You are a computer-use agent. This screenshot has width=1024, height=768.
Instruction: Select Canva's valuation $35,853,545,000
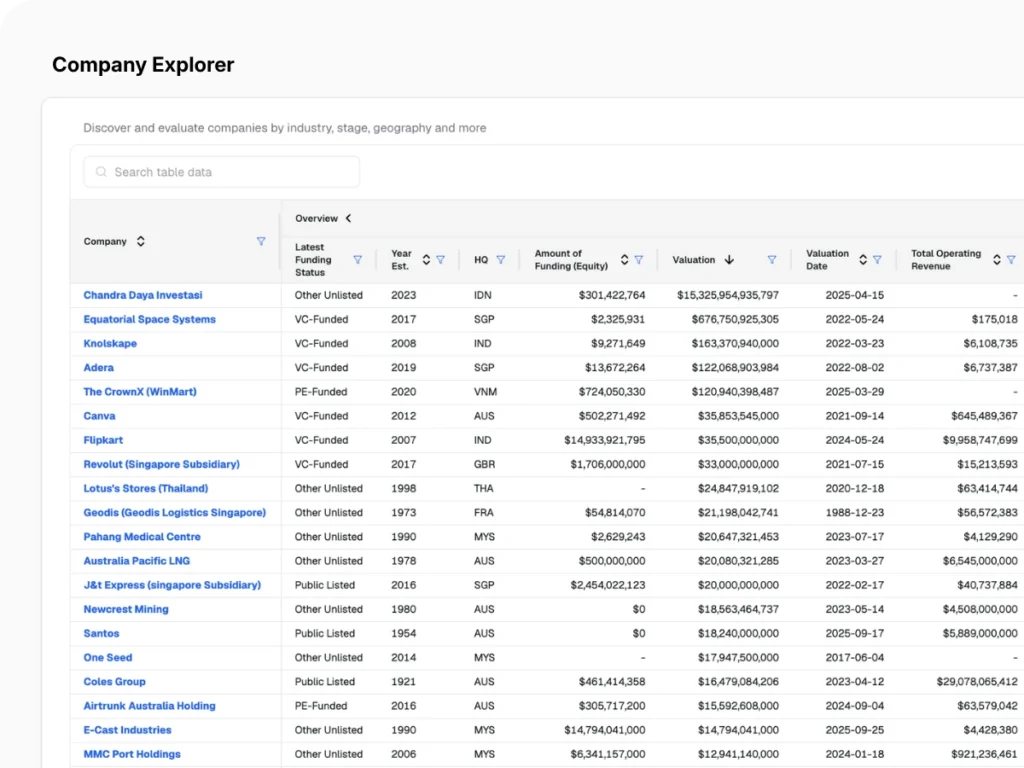point(739,416)
